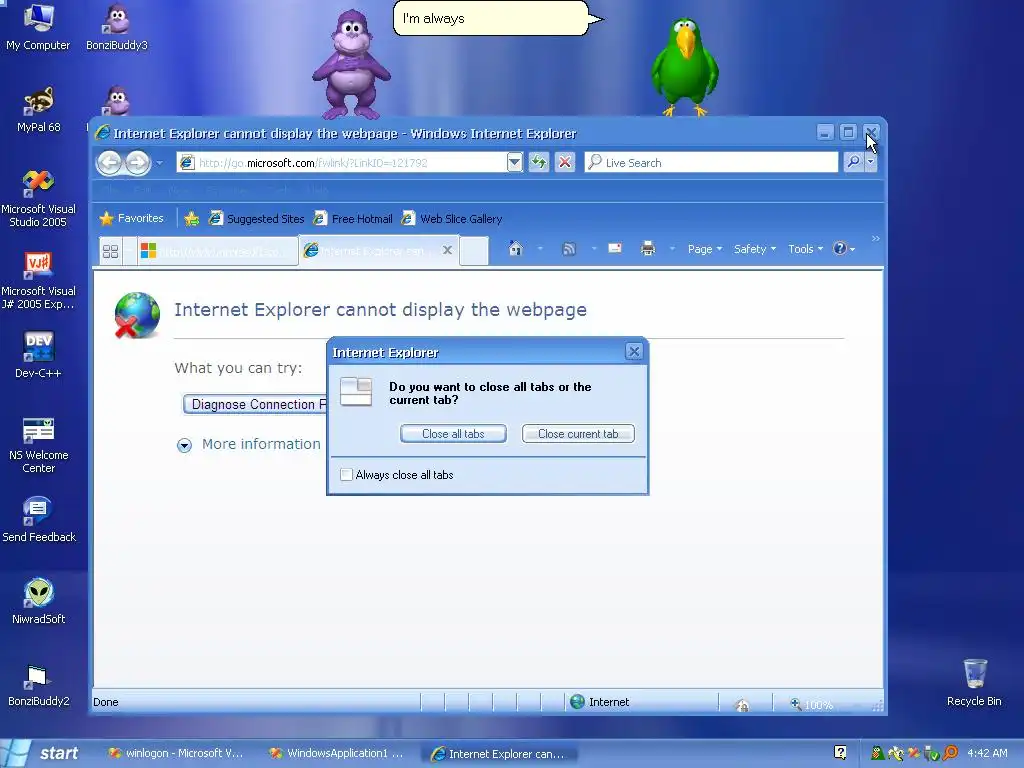This screenshot has height=768, width=1024.
Task: Click the purple Bonzi gorilla character
Action: (x=351, y=64)
